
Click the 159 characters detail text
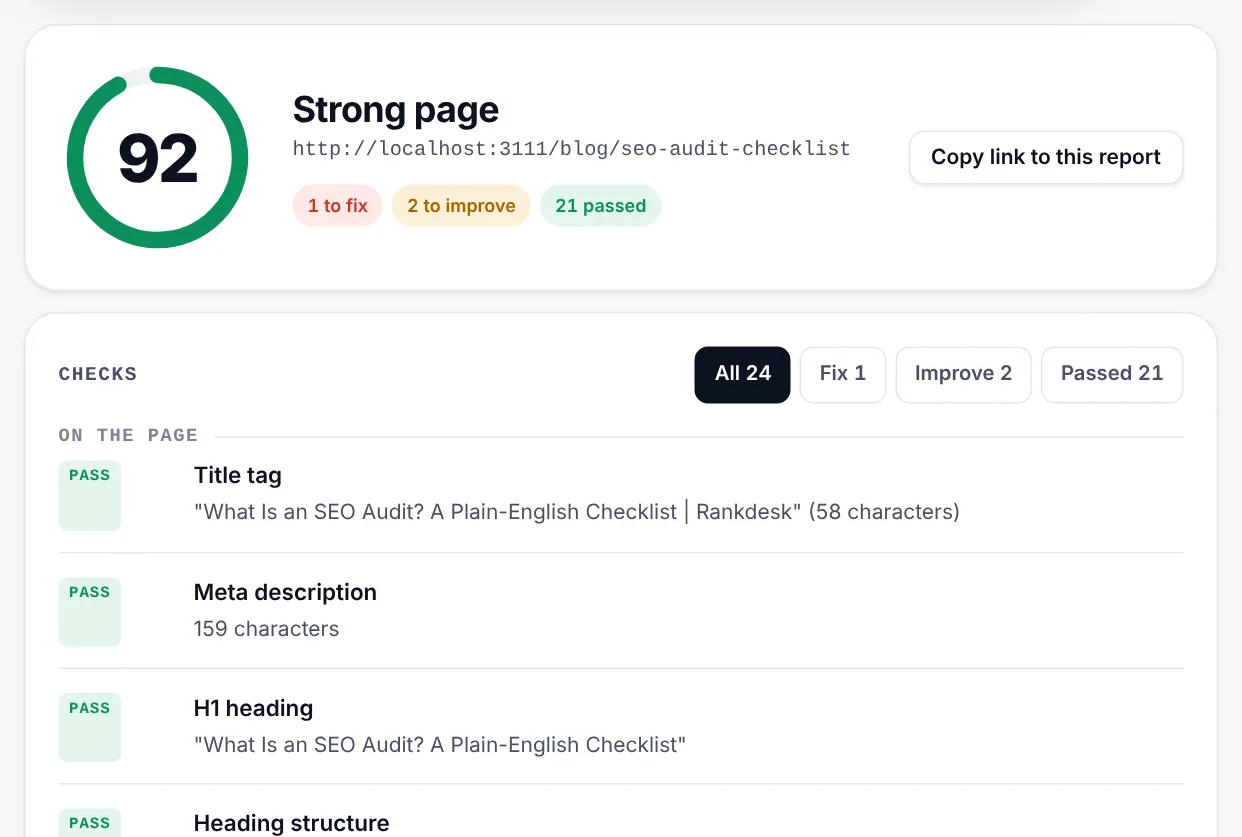coord(266,629)
